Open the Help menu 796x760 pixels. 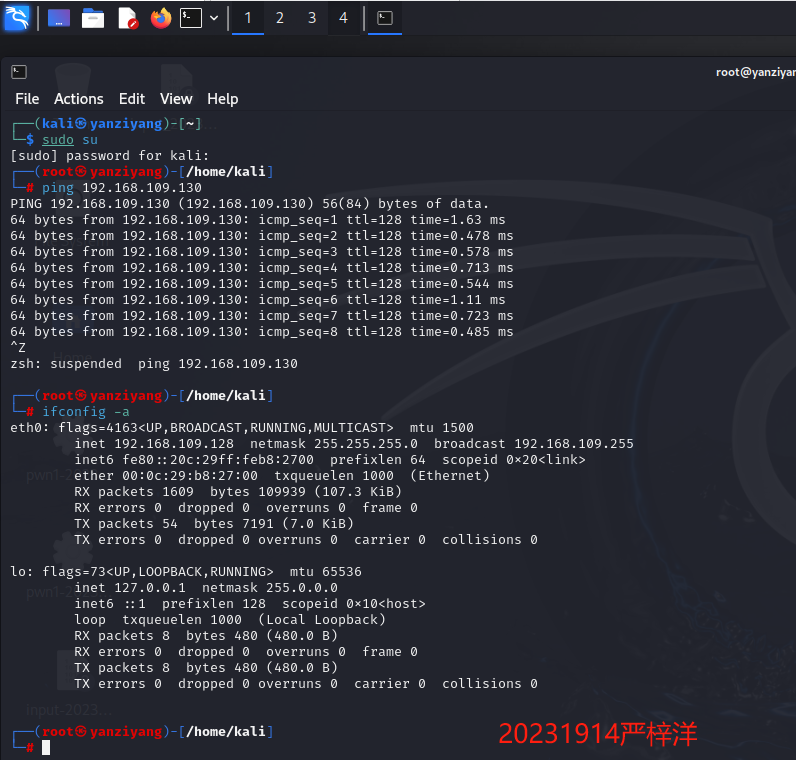tap(222, 99)
